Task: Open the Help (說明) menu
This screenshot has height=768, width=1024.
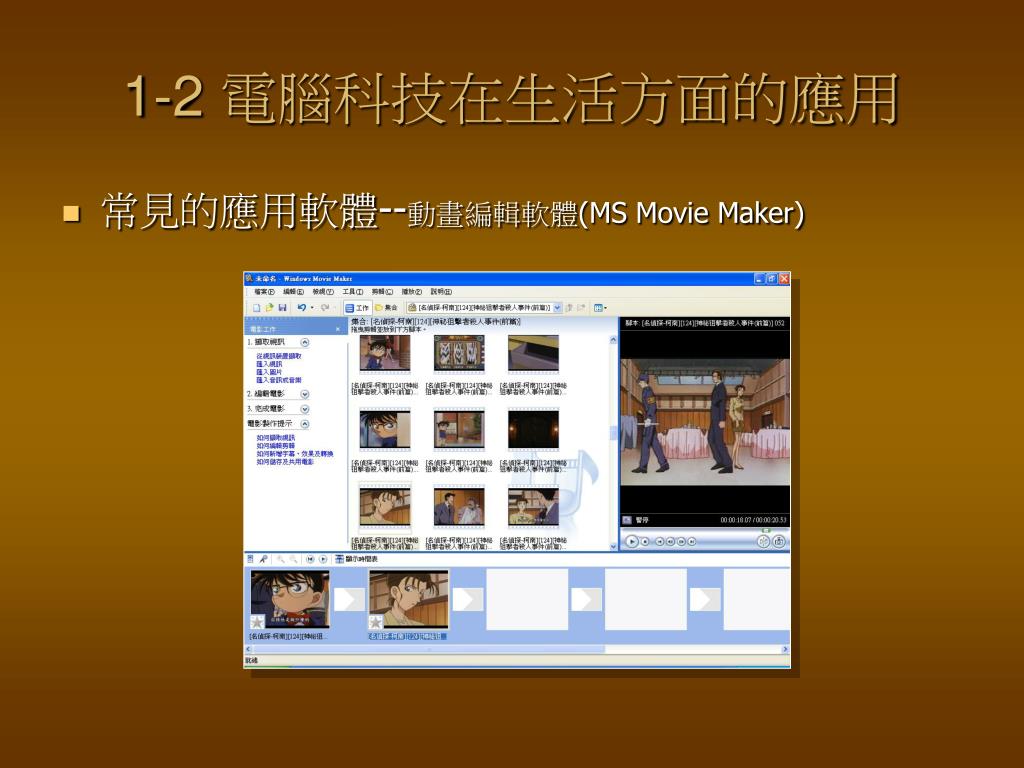Action: point(441,292)
